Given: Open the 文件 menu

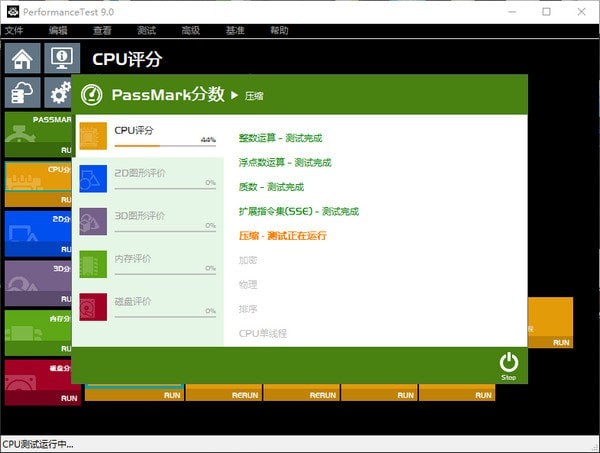Looking at the screenshot, I should [x=13, y=31].
